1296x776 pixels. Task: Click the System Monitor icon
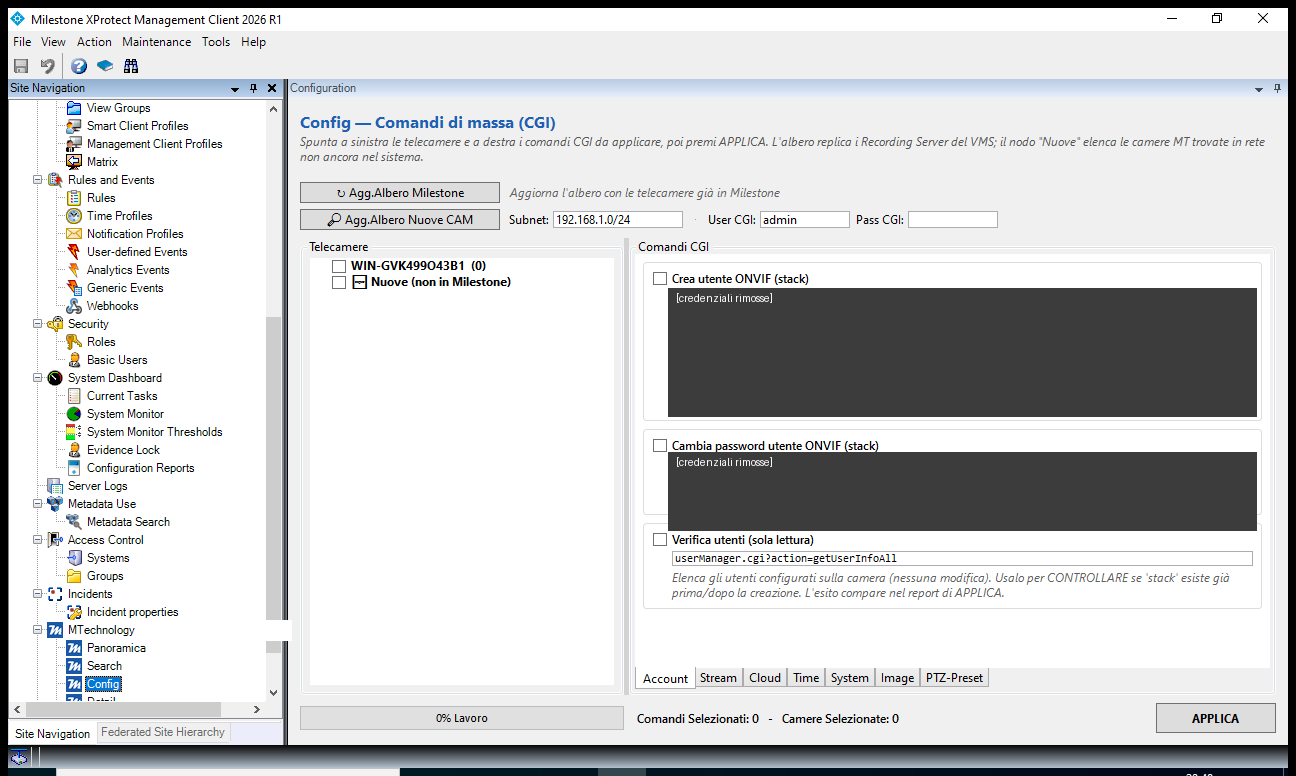point(74,414)
